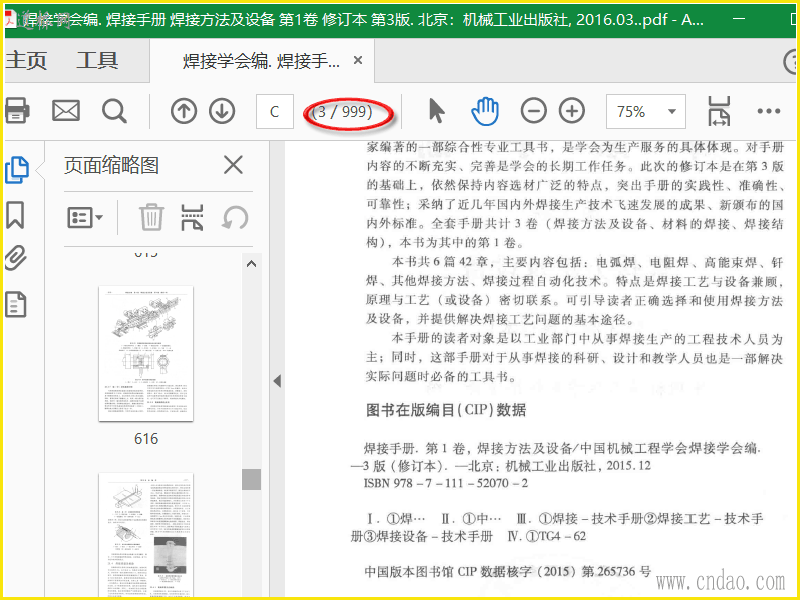Click the (3 / 999) page count
Image resolution: width=800 pixels, height=600 pixels.
(x=342, y=111)
